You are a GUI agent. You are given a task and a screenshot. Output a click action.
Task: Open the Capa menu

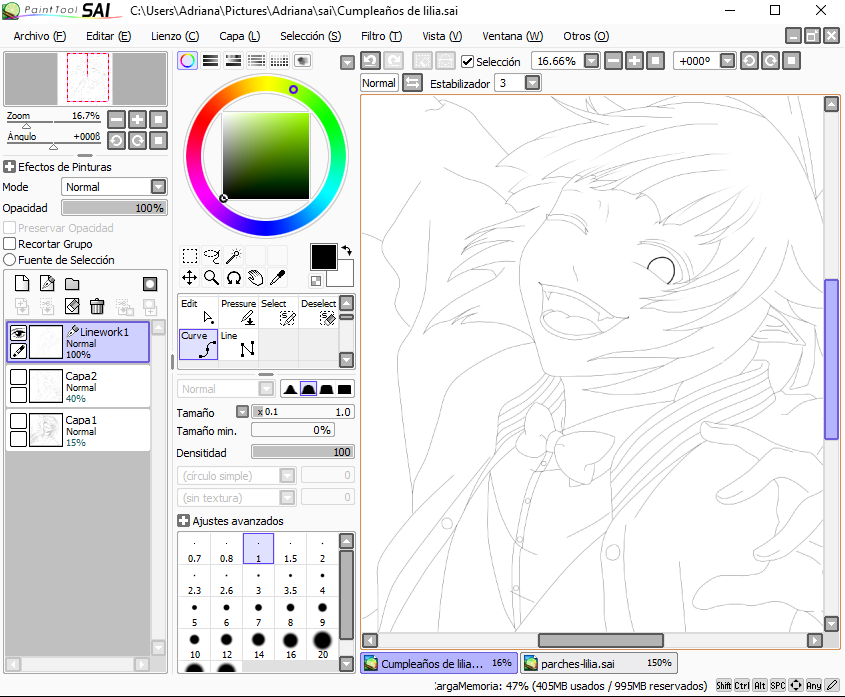pyautogui.click(x=239, y=36)
